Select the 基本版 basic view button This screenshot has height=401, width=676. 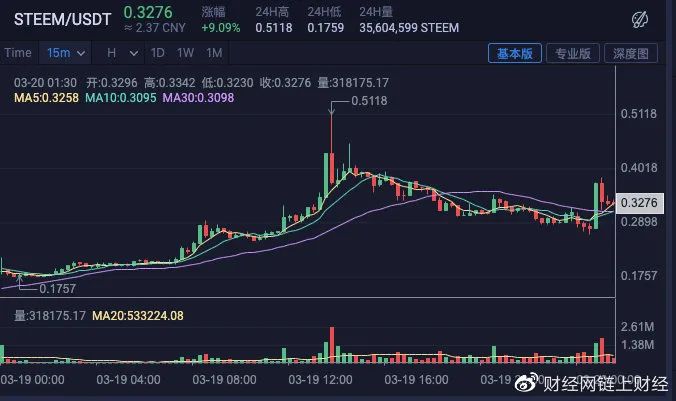click(x=515, y=53)
